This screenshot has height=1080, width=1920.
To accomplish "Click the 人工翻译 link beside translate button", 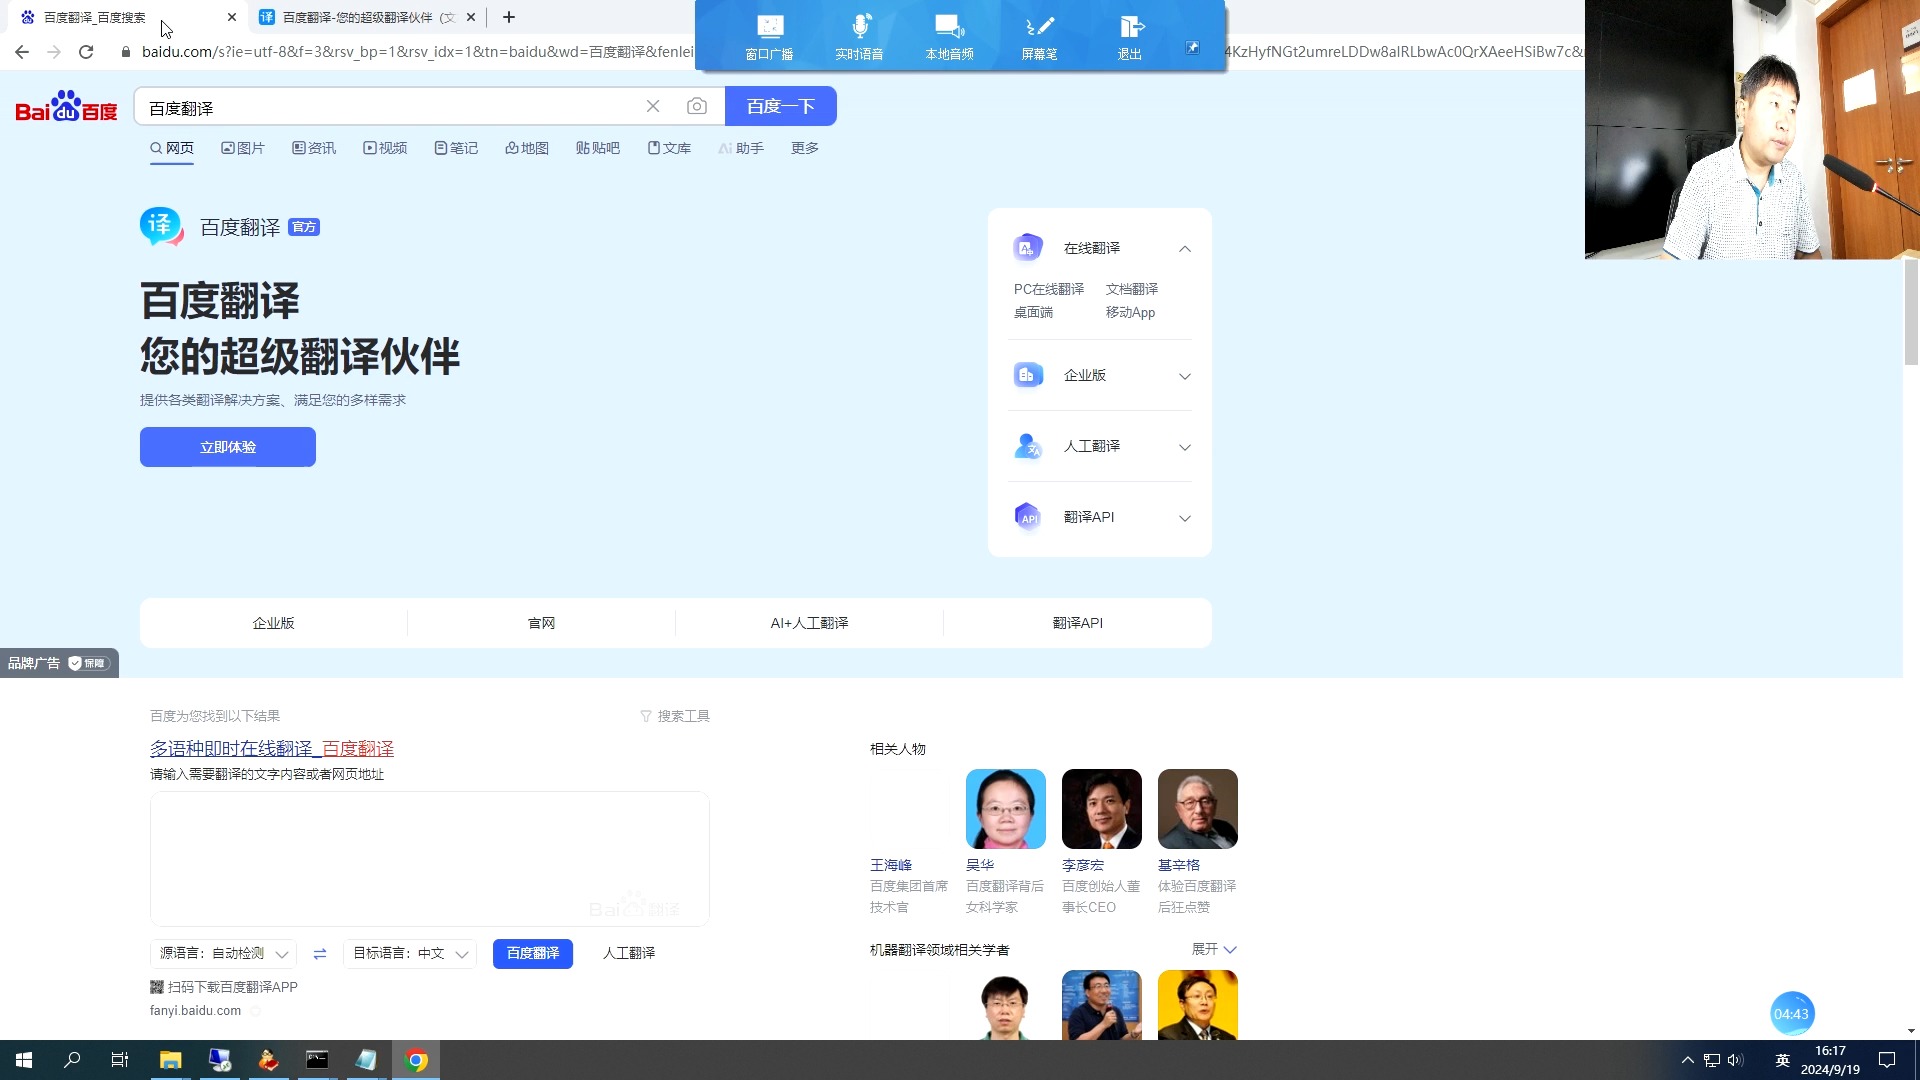I will coord(629,954).
